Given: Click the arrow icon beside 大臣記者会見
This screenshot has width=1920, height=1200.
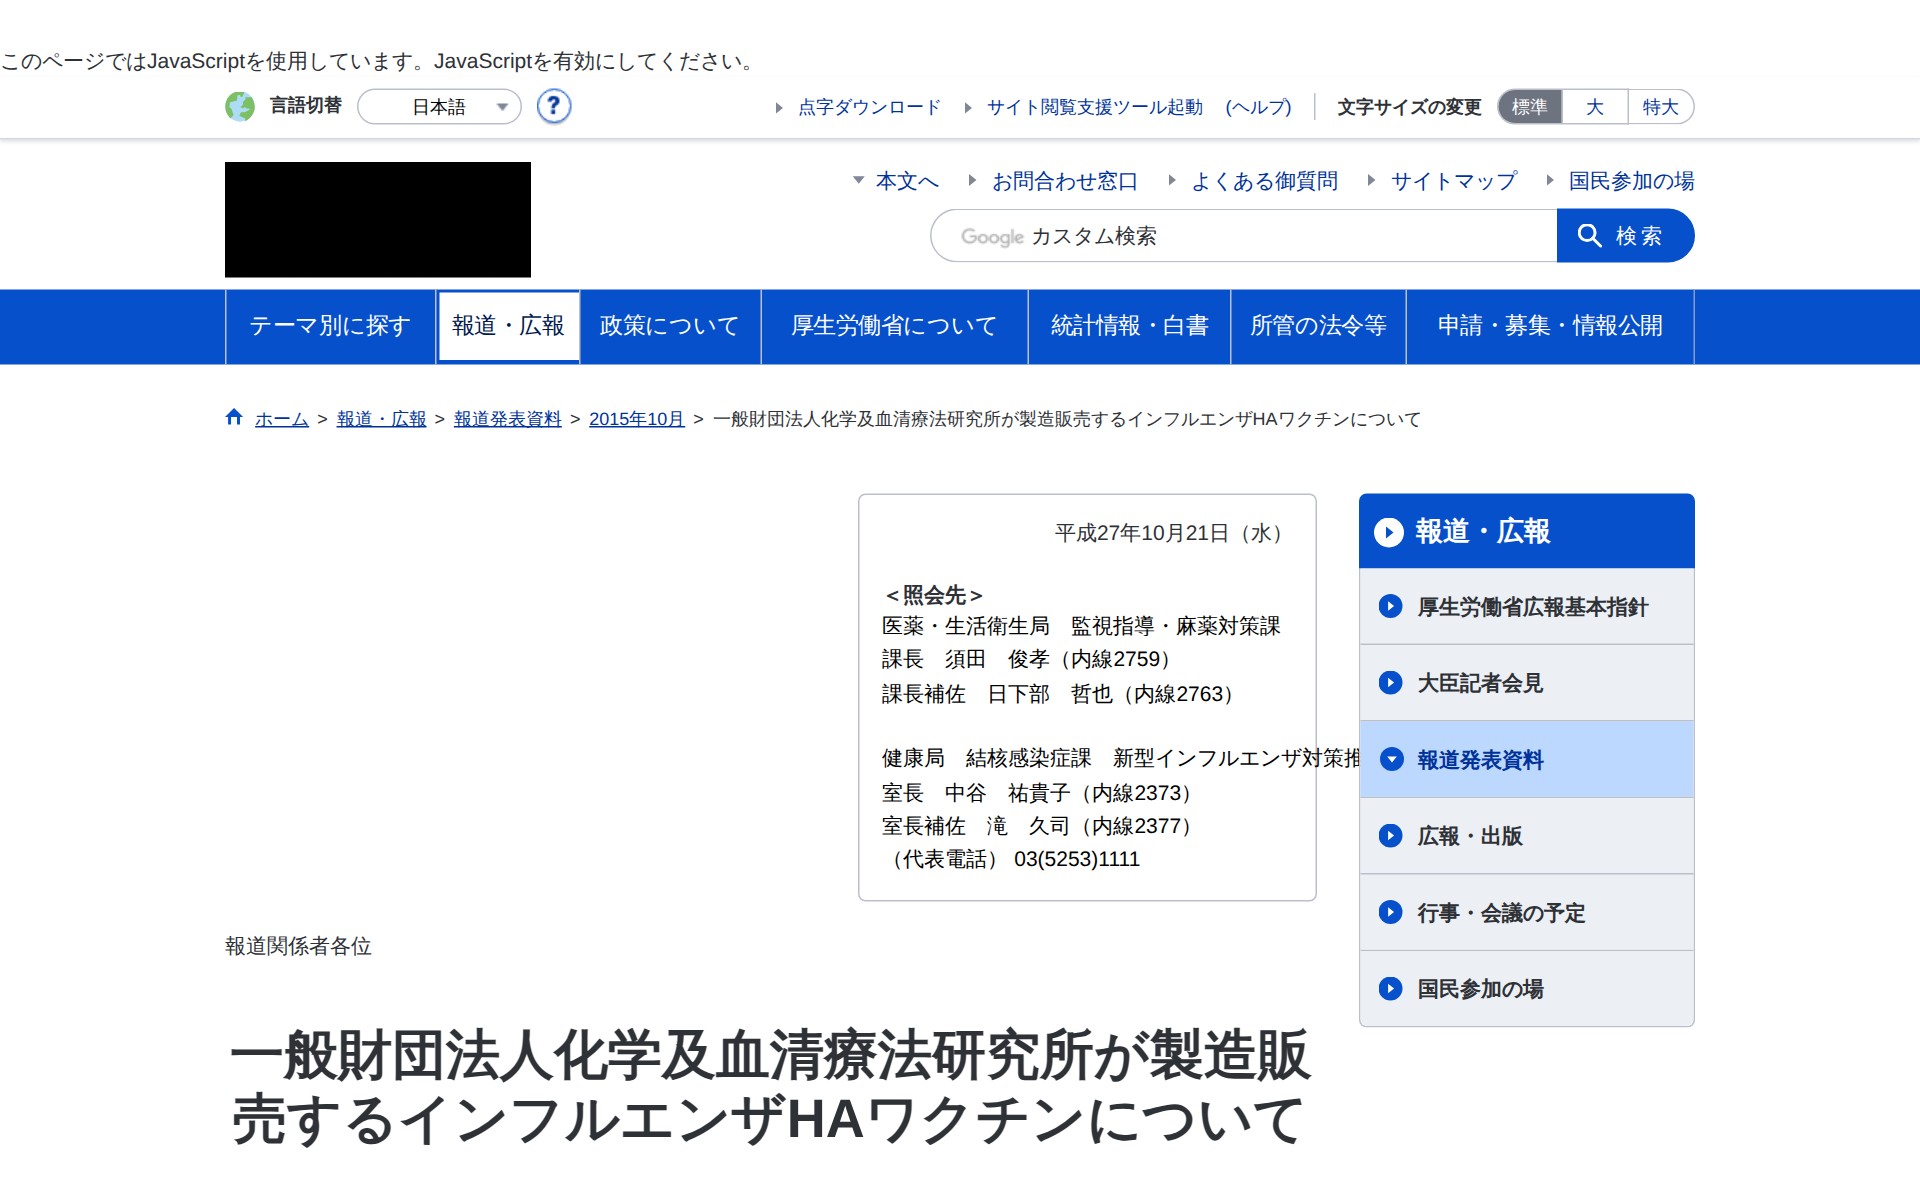Looking at the screenshot, I should (1390, 683).
